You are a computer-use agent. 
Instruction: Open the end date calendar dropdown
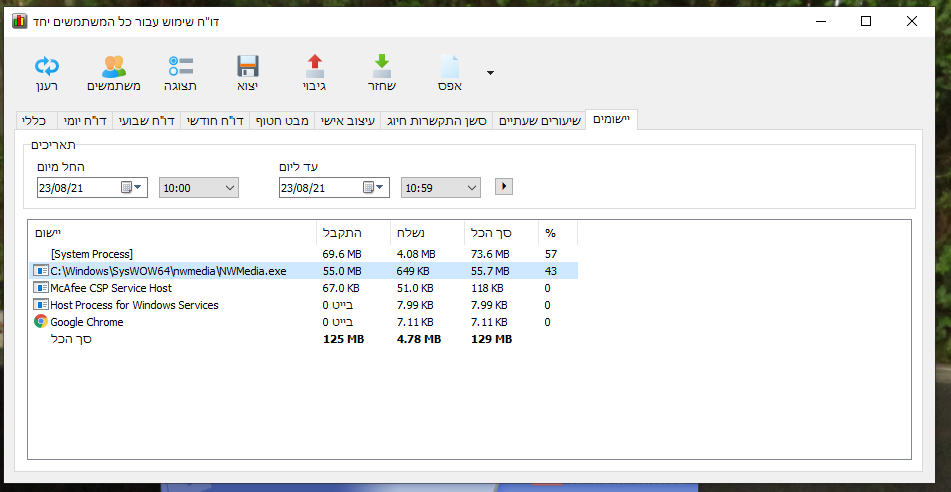pyautogui.click(x=374, y=187)
